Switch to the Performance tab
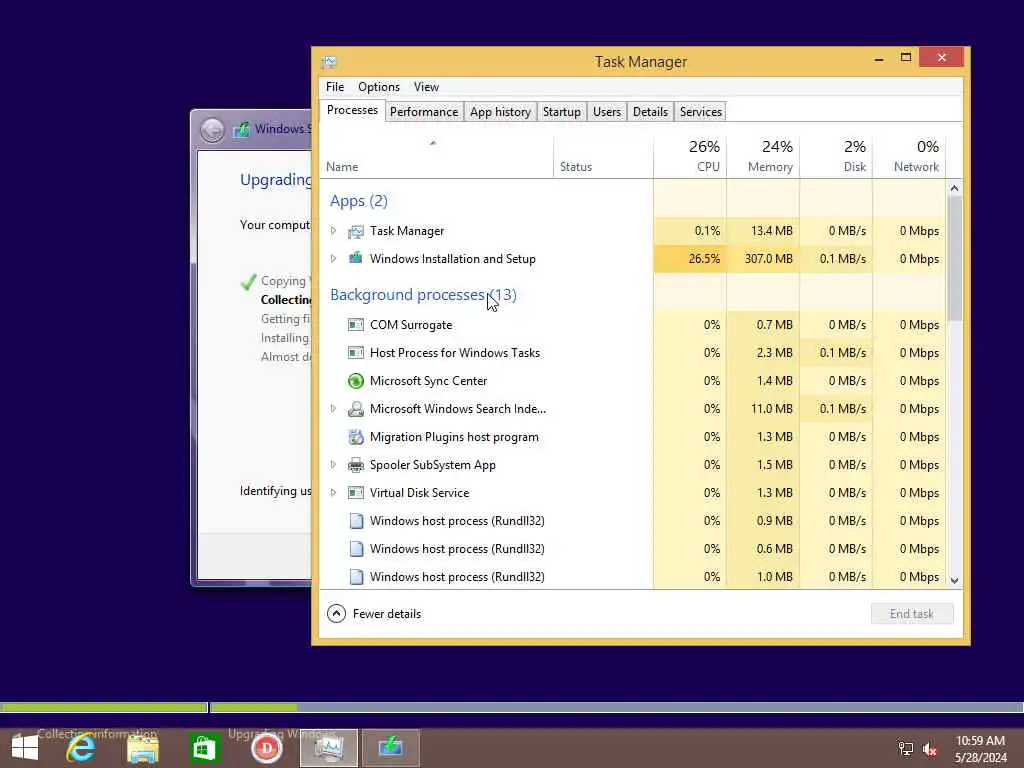 424,112
